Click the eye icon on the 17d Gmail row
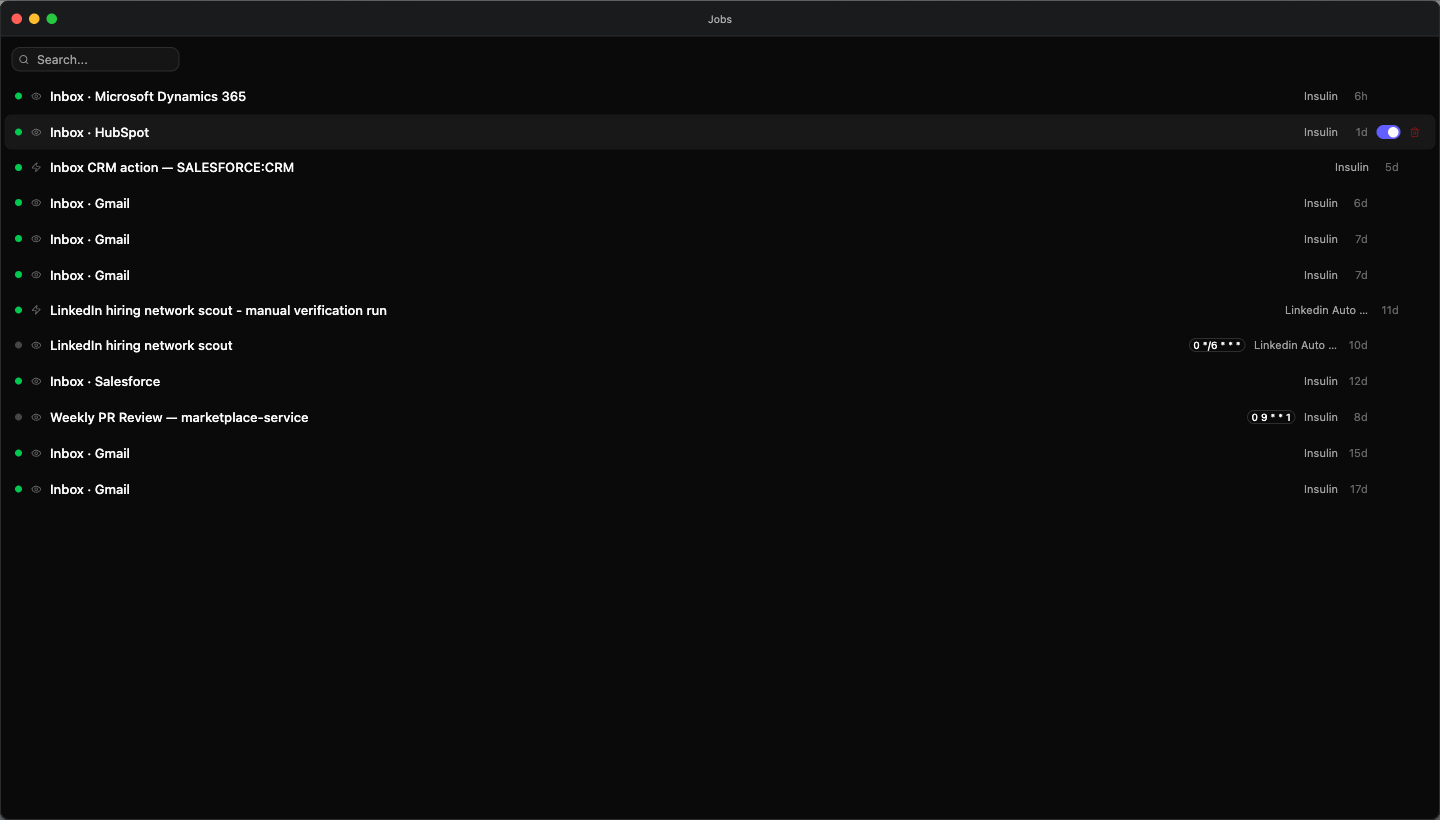This screenshot has height=820, width=1440. (x=36, y=489)
